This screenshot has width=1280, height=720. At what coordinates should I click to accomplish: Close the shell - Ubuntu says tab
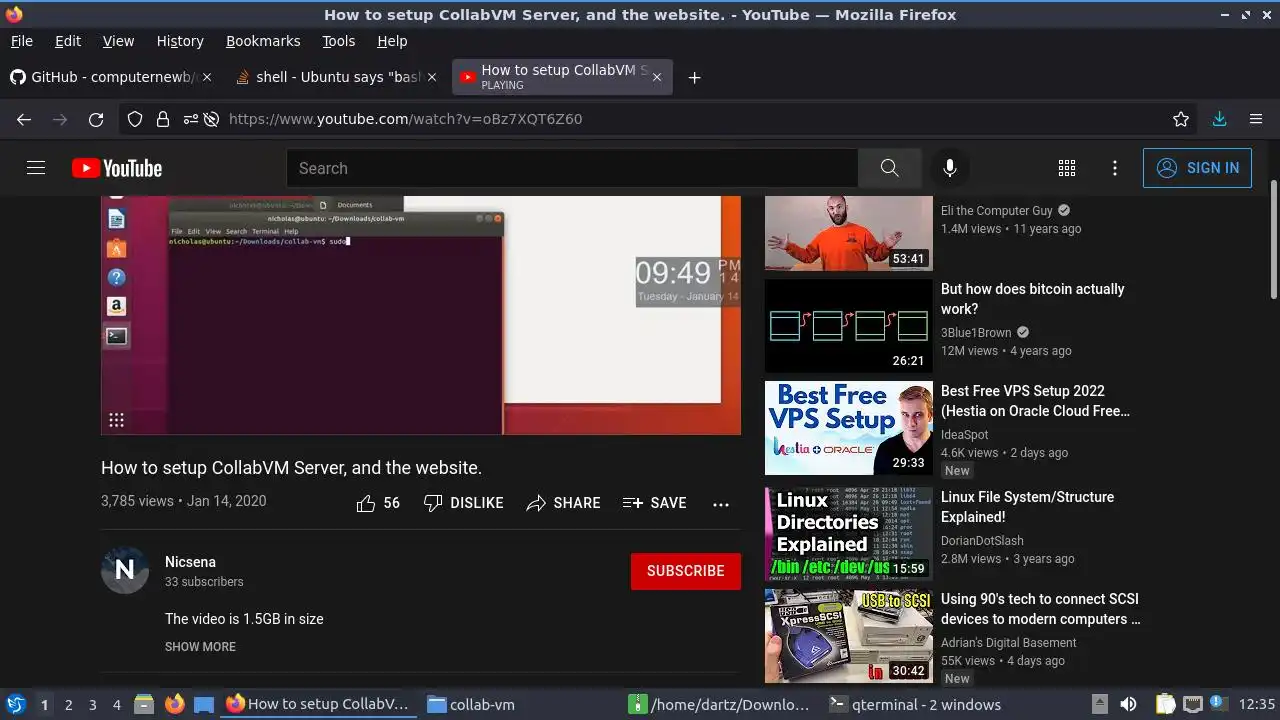coord(432,77)
